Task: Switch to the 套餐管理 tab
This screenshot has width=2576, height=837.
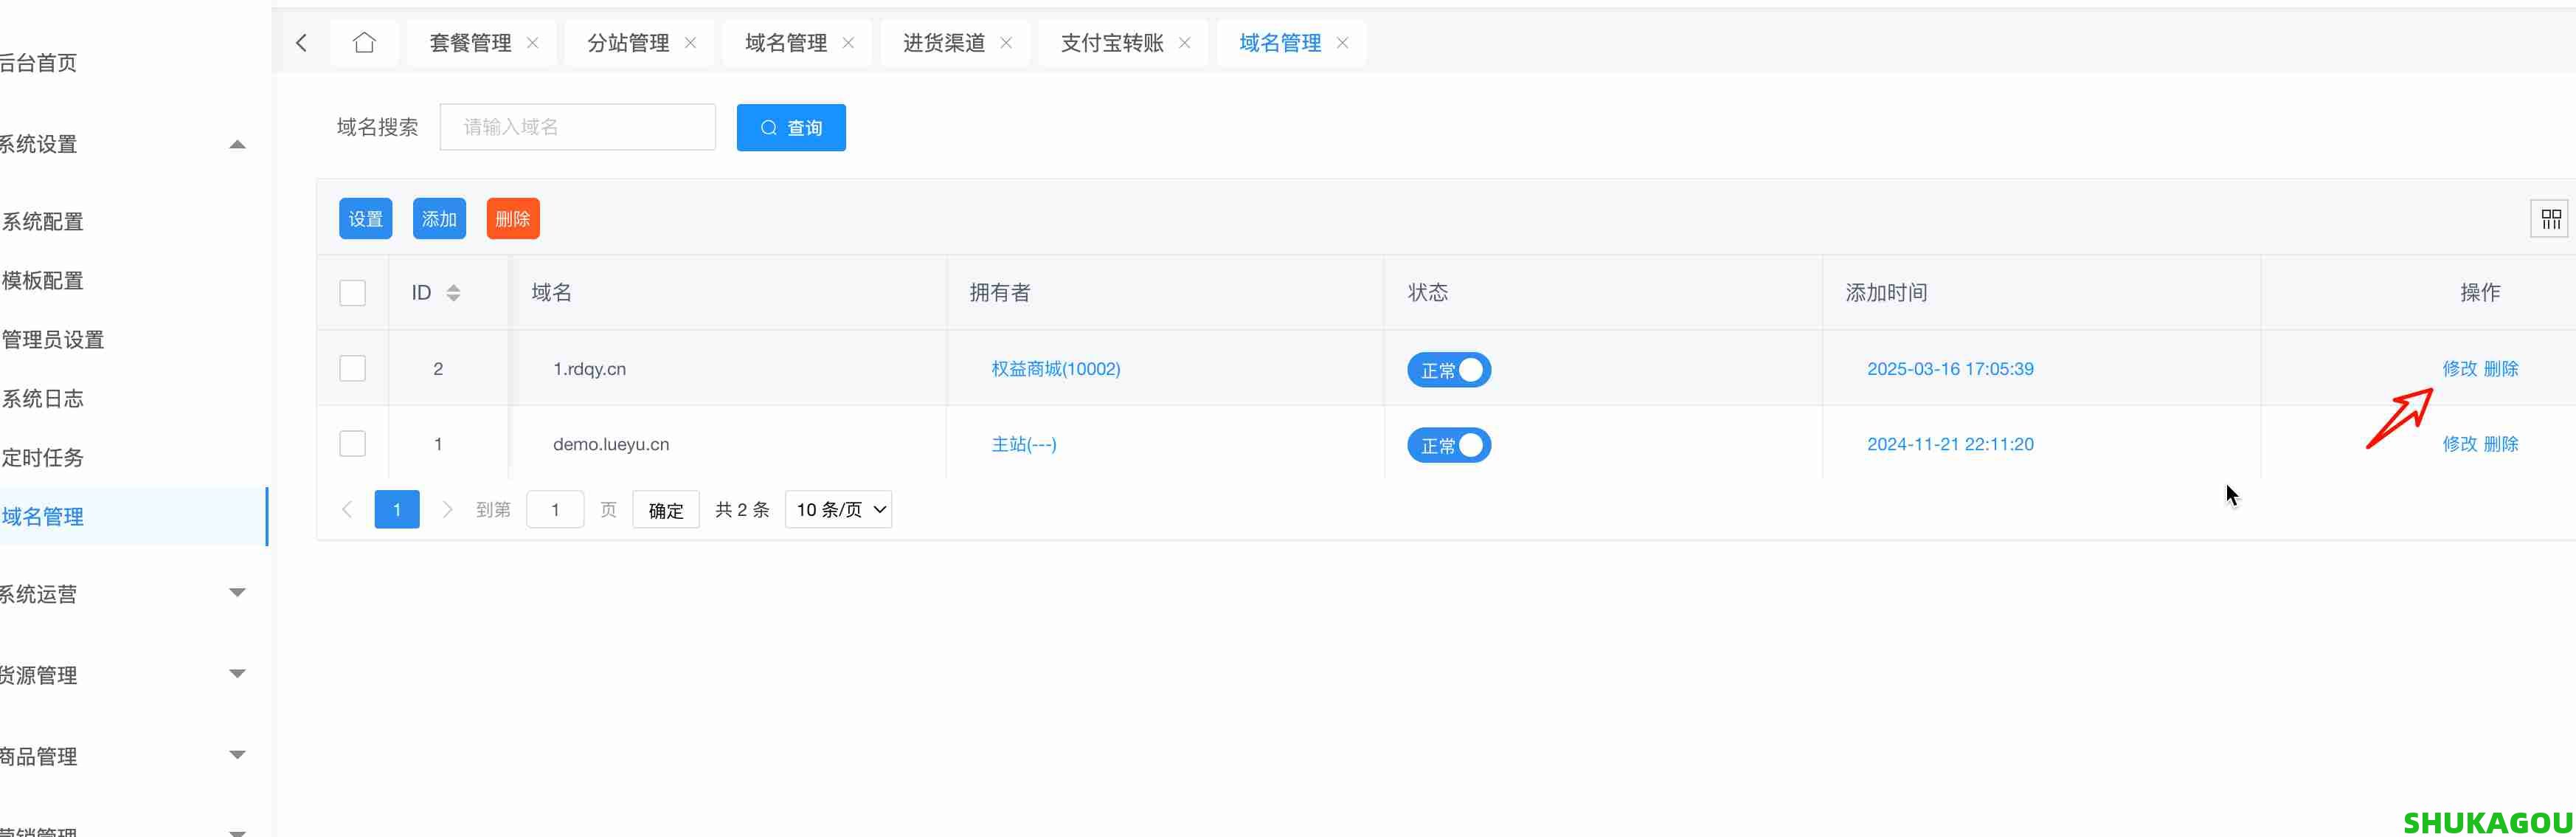Action: pyautogui.click(x=470, y=43)
